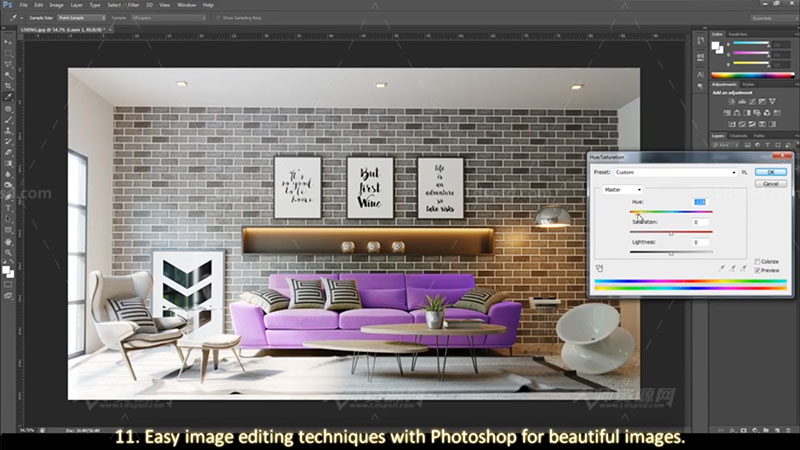Select the Eyedropper tool in left toolbar
The height and width of the screenshot is (450, 800).
click(8, 96)
